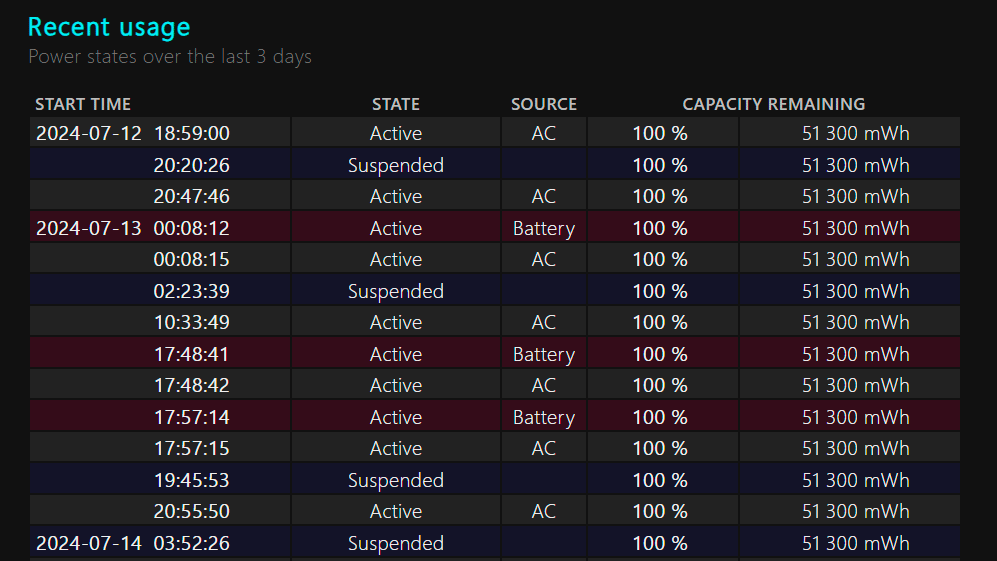Click the SOURCE column header
Screen dimensions: 997x561
tap(544, 104)
